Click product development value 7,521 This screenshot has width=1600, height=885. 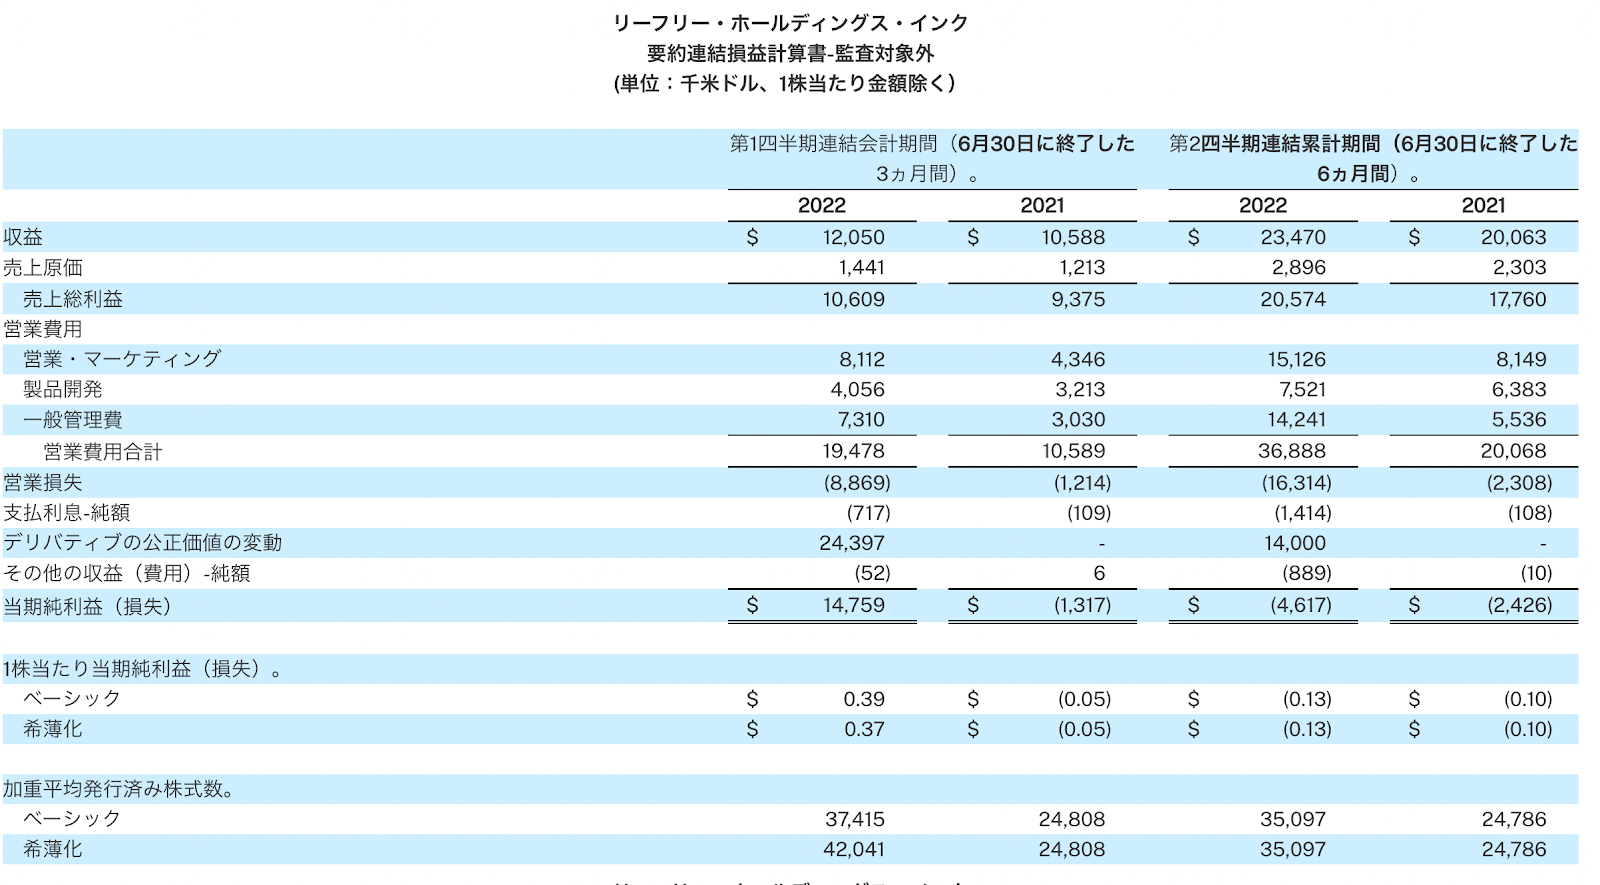pyautogui.click(x=1302, y=389)
